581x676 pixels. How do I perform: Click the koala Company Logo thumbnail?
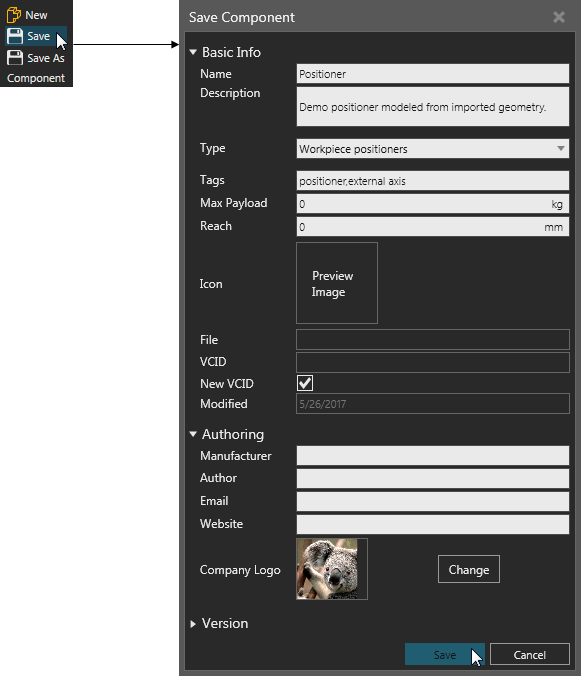click(x=332, y=569)
